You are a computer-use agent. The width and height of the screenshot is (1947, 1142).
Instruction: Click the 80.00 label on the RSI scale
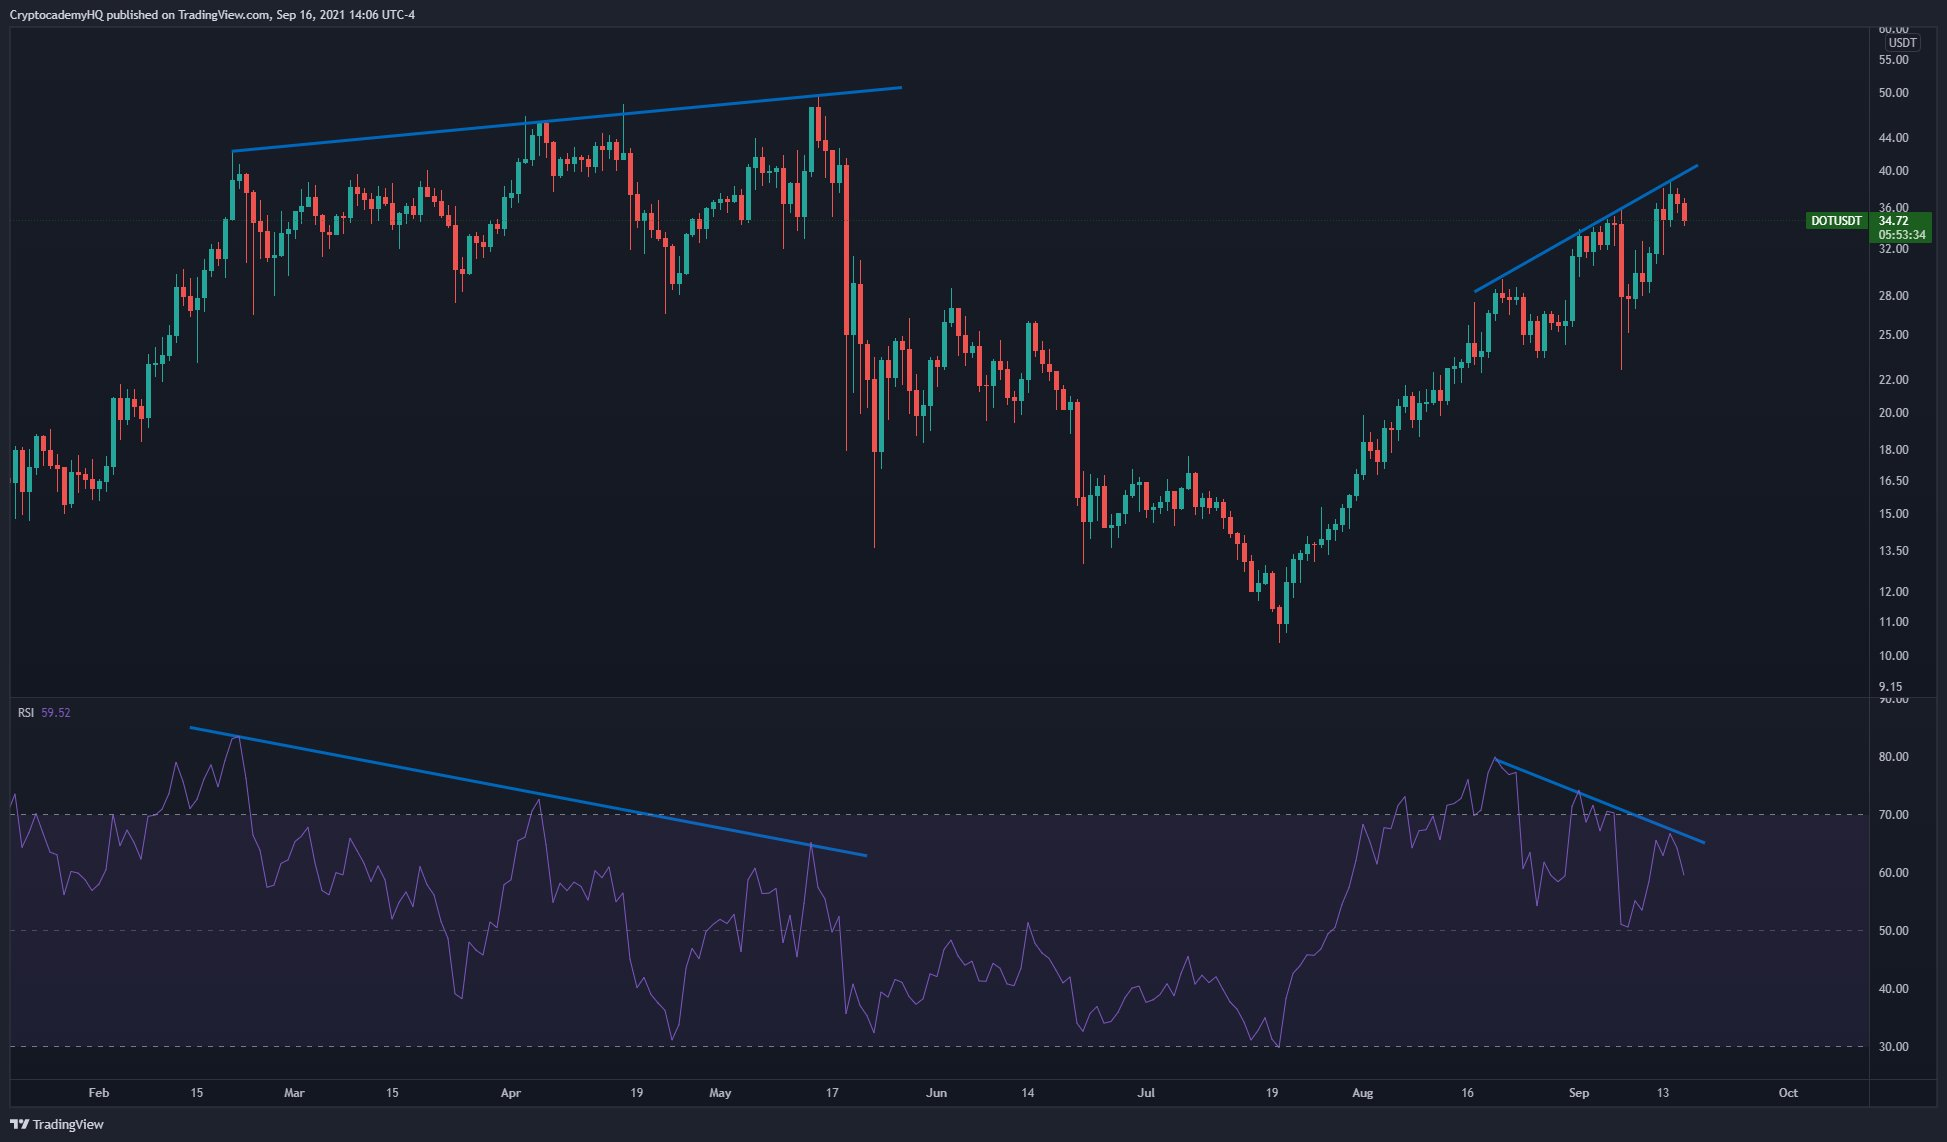pos(1893,757)
